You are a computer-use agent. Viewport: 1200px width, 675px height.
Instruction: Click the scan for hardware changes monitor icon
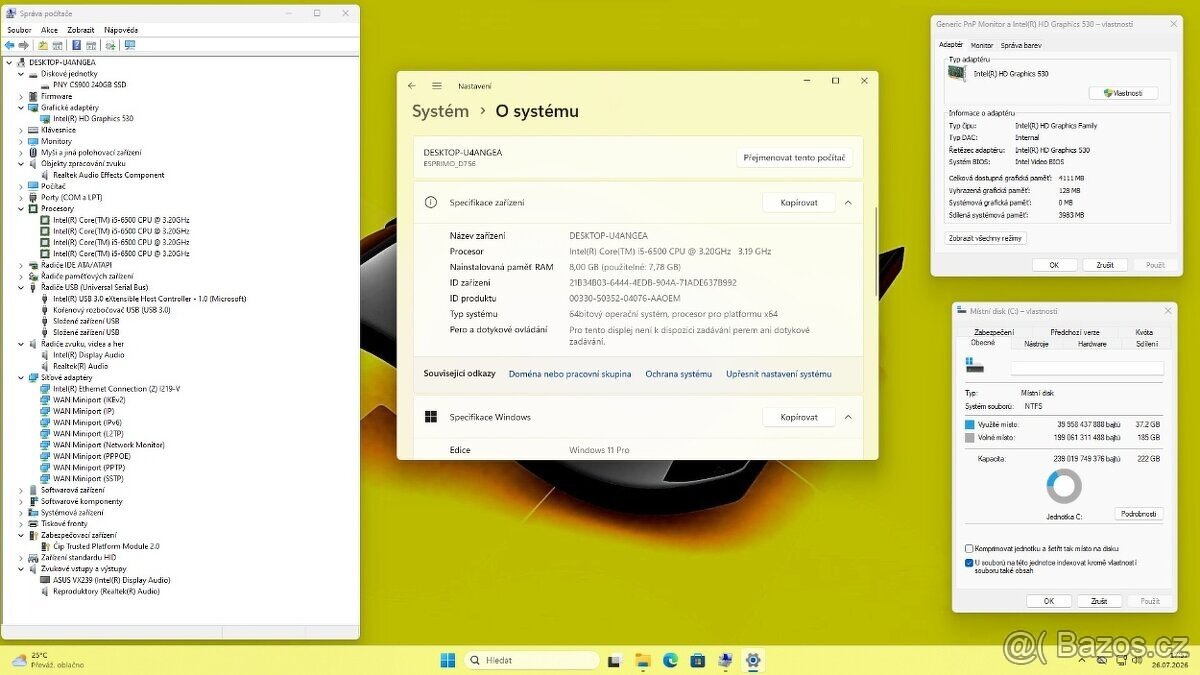[129, 45]
